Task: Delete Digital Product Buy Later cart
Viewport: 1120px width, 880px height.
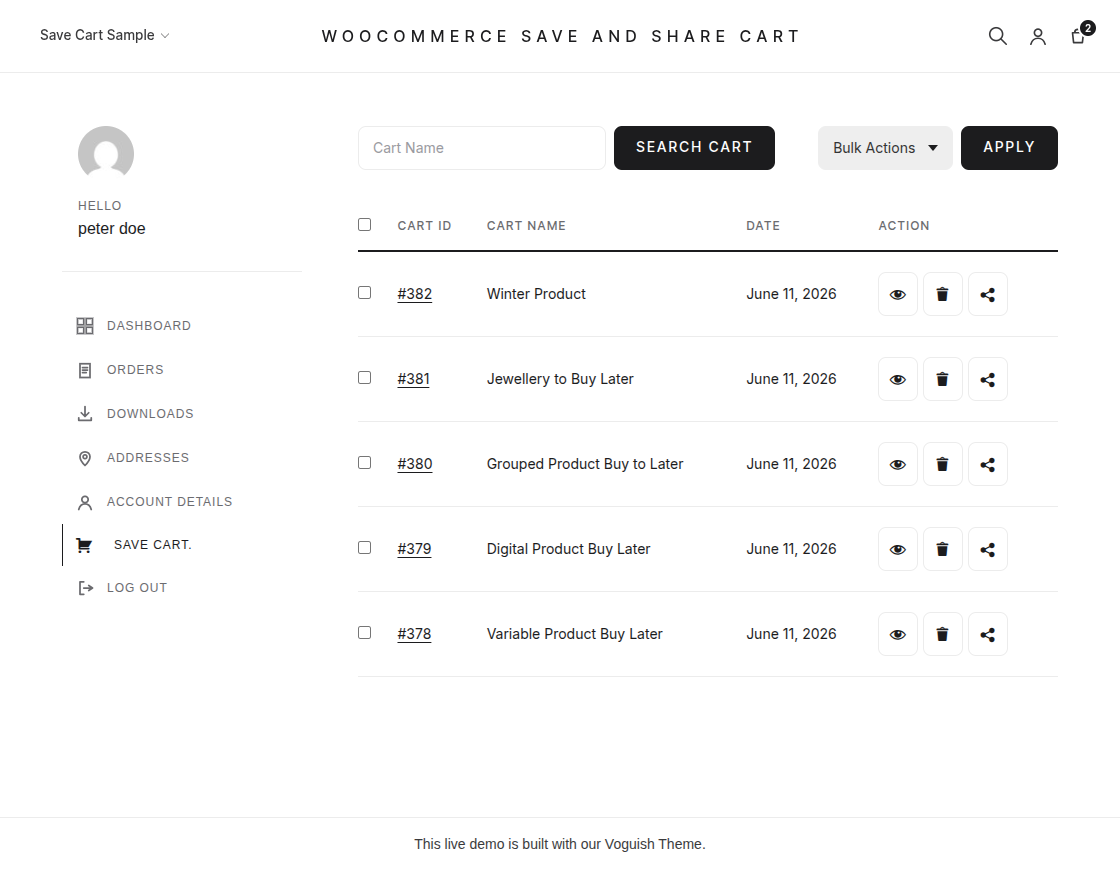Action: [943, 549]
